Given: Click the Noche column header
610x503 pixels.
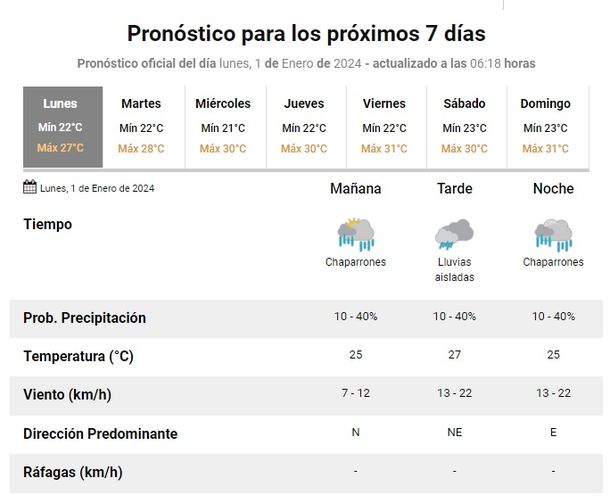Looking at the screenshot, I should tap(553, 189).
